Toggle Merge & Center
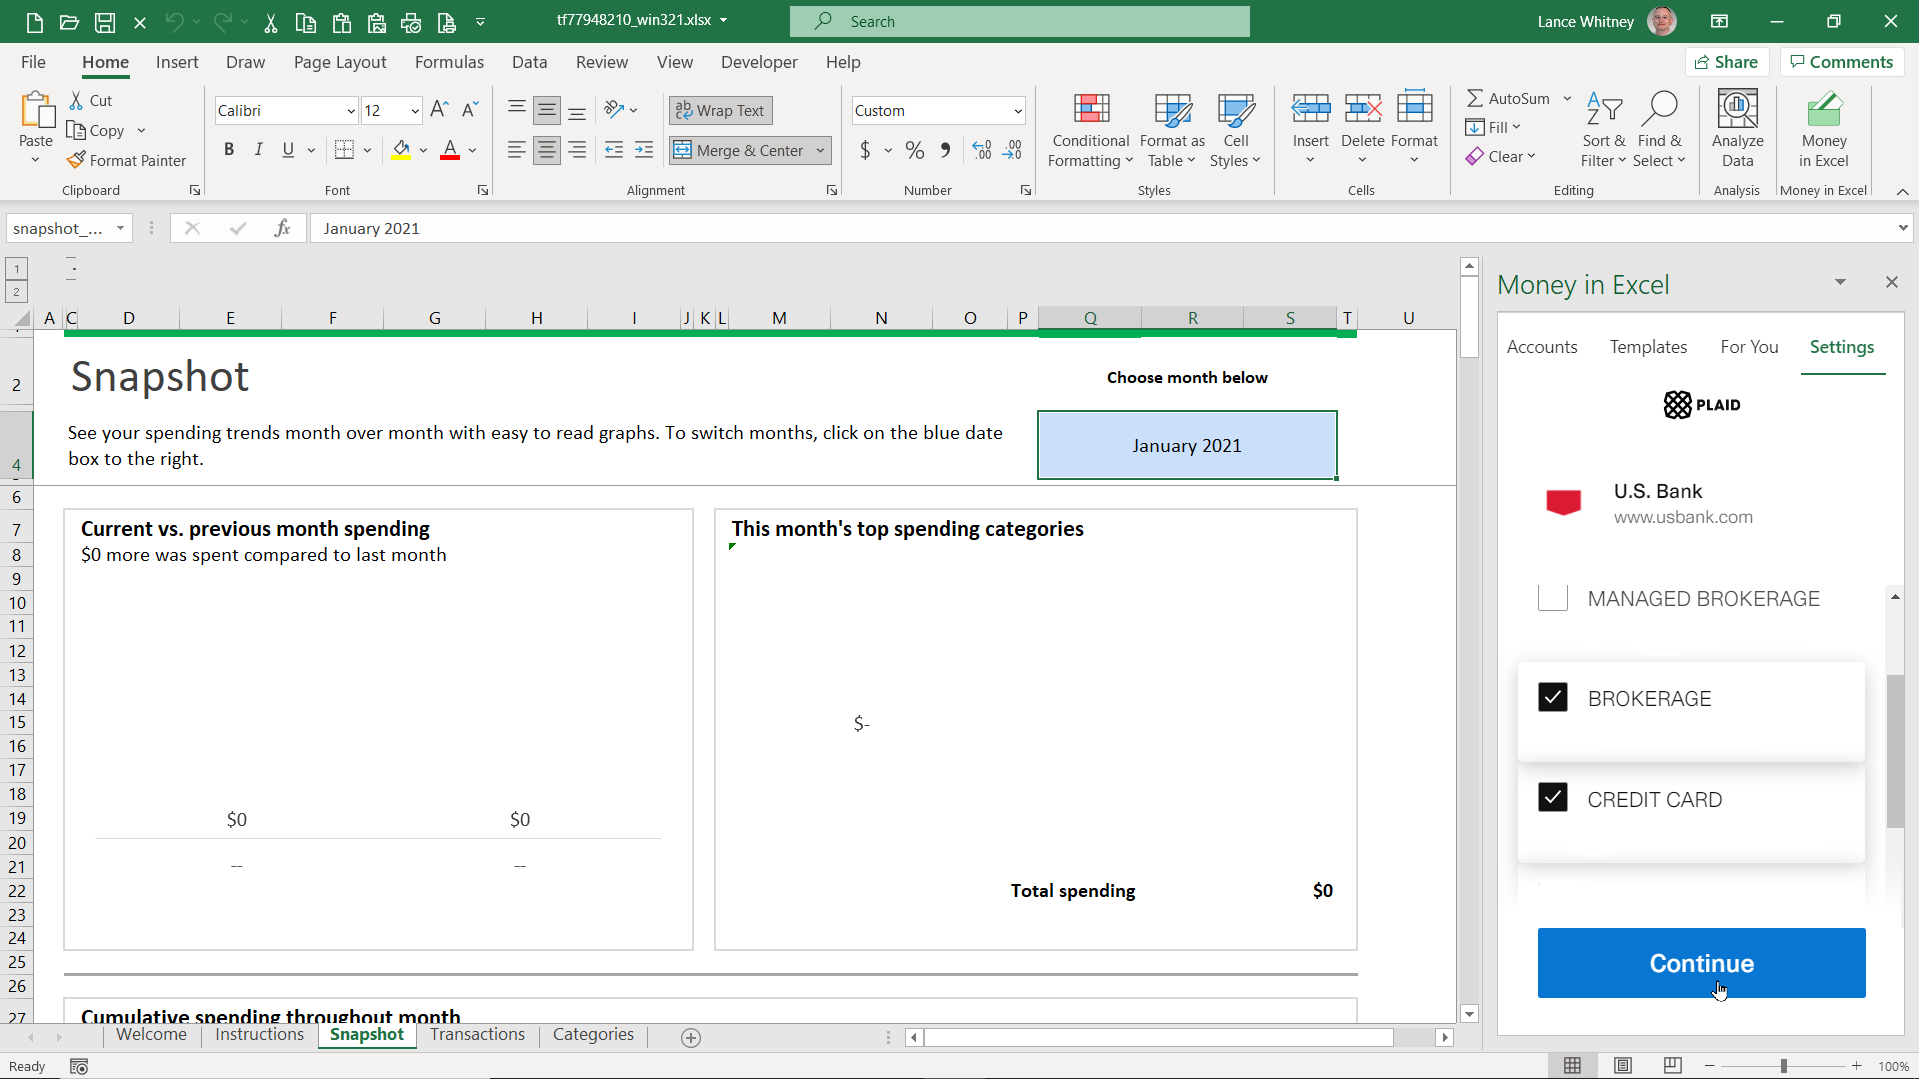The width and height of the screenshot is (1919, 1079). [x=739, y=150]
